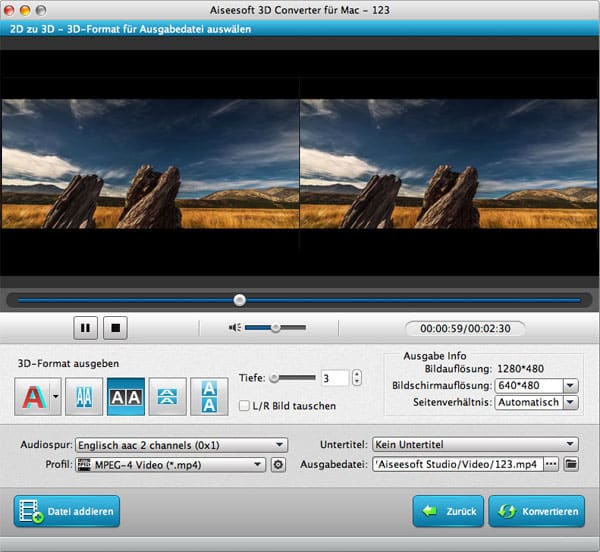Start conversion with Konvertieren button
600x552 pixels.
536,511
